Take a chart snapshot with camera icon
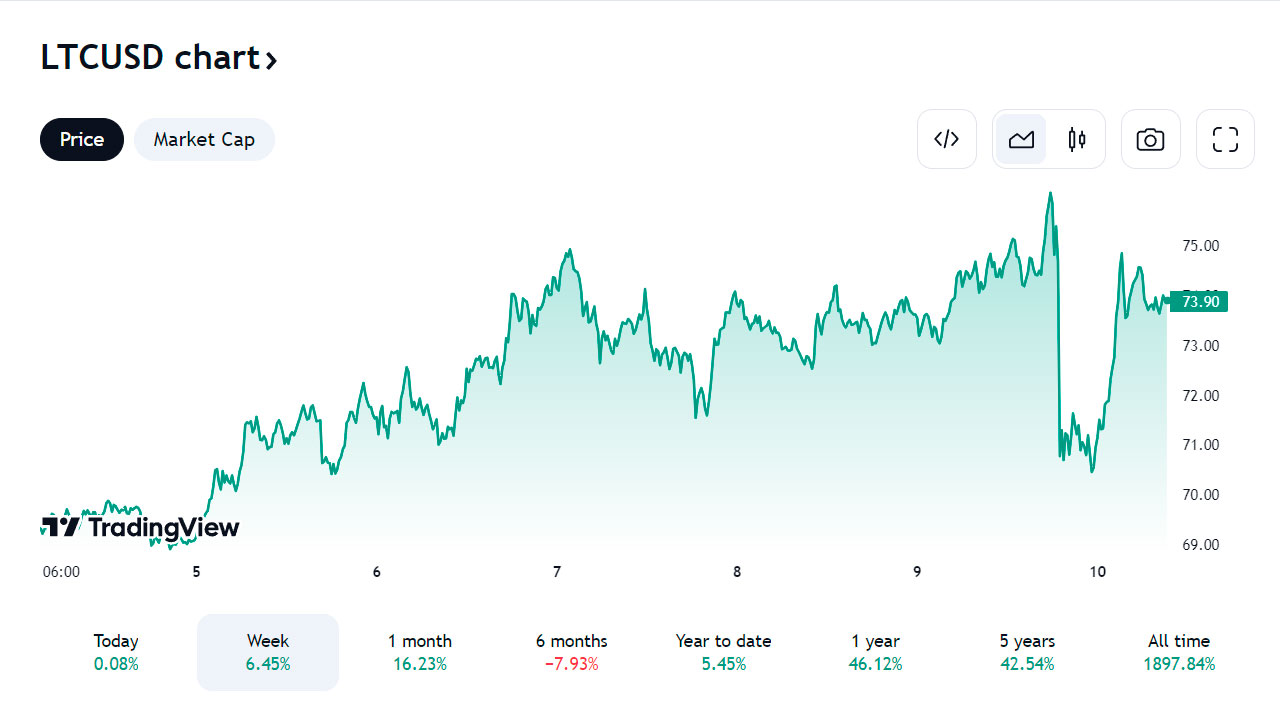1280x720 pixels. click(x=1151, y=139)
